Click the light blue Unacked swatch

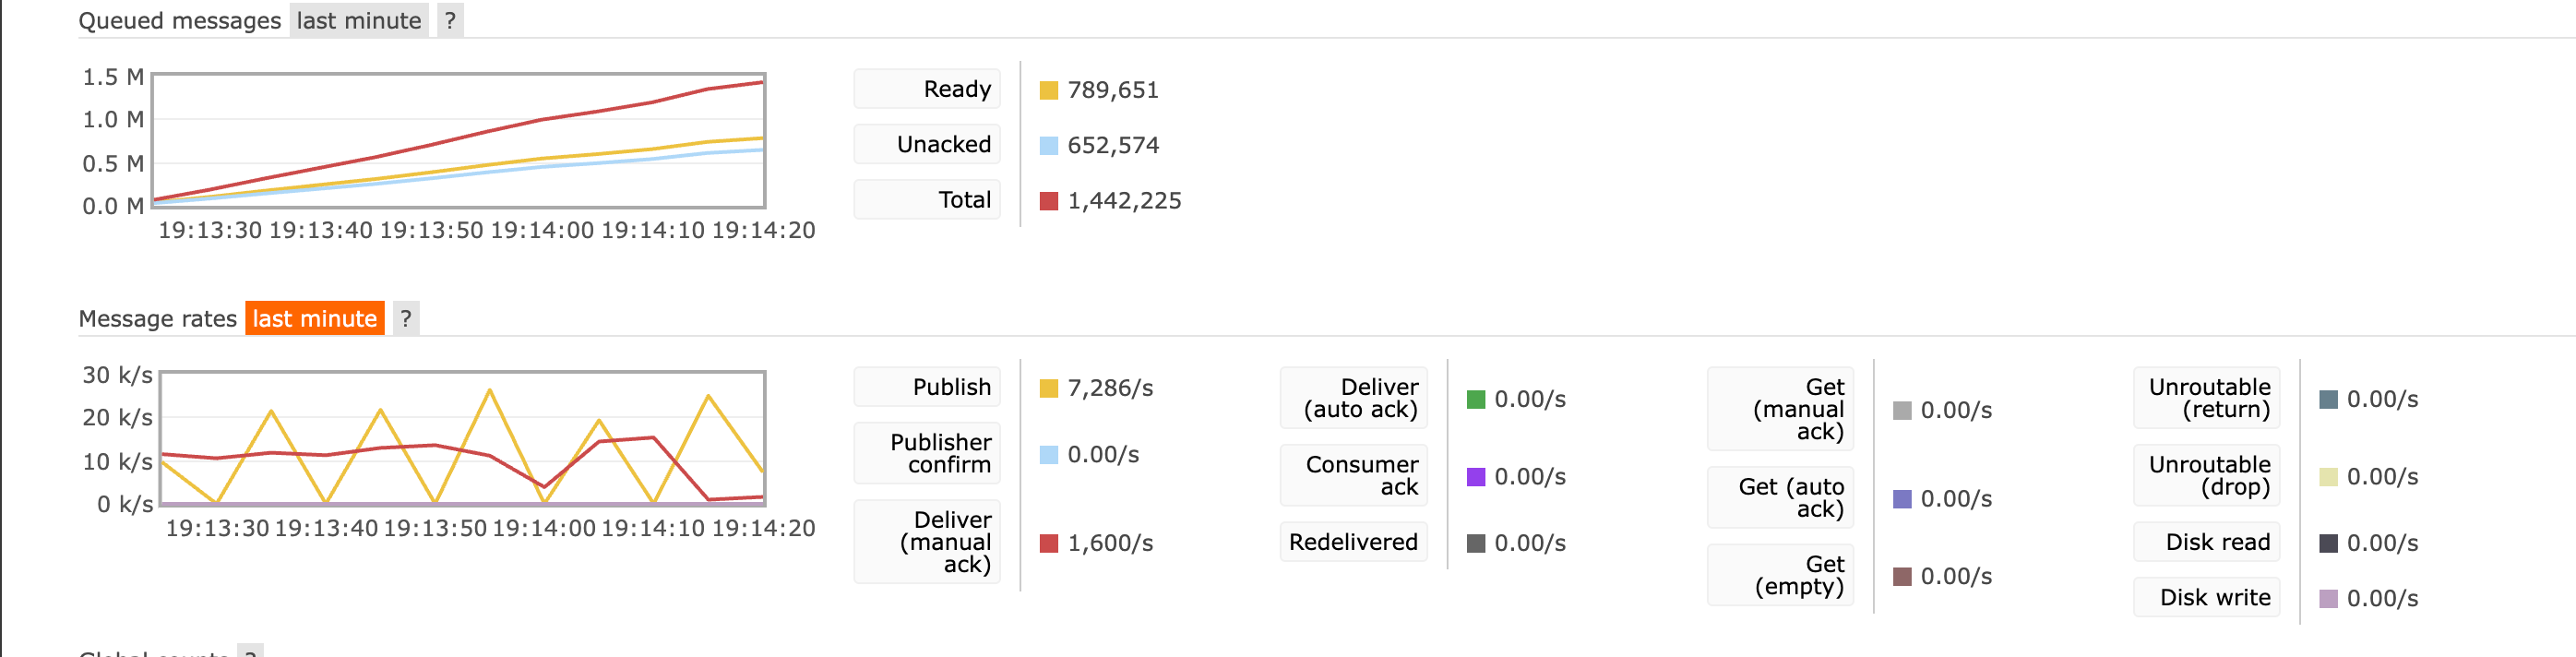[1048, 146]
